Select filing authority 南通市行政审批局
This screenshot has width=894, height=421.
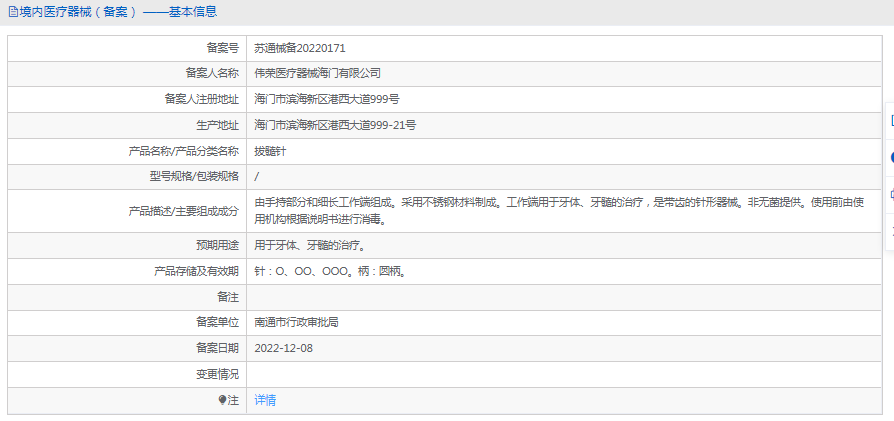pos(296,322)
